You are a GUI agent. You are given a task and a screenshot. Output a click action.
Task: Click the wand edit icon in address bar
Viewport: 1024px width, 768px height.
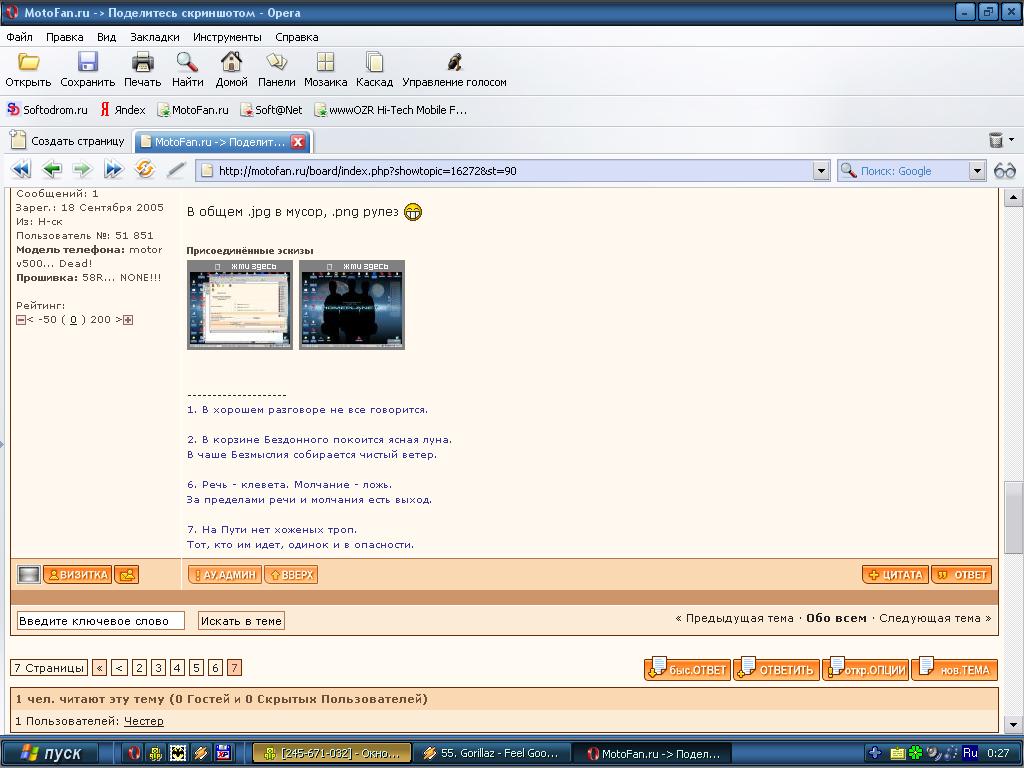(x=176, y=170)
